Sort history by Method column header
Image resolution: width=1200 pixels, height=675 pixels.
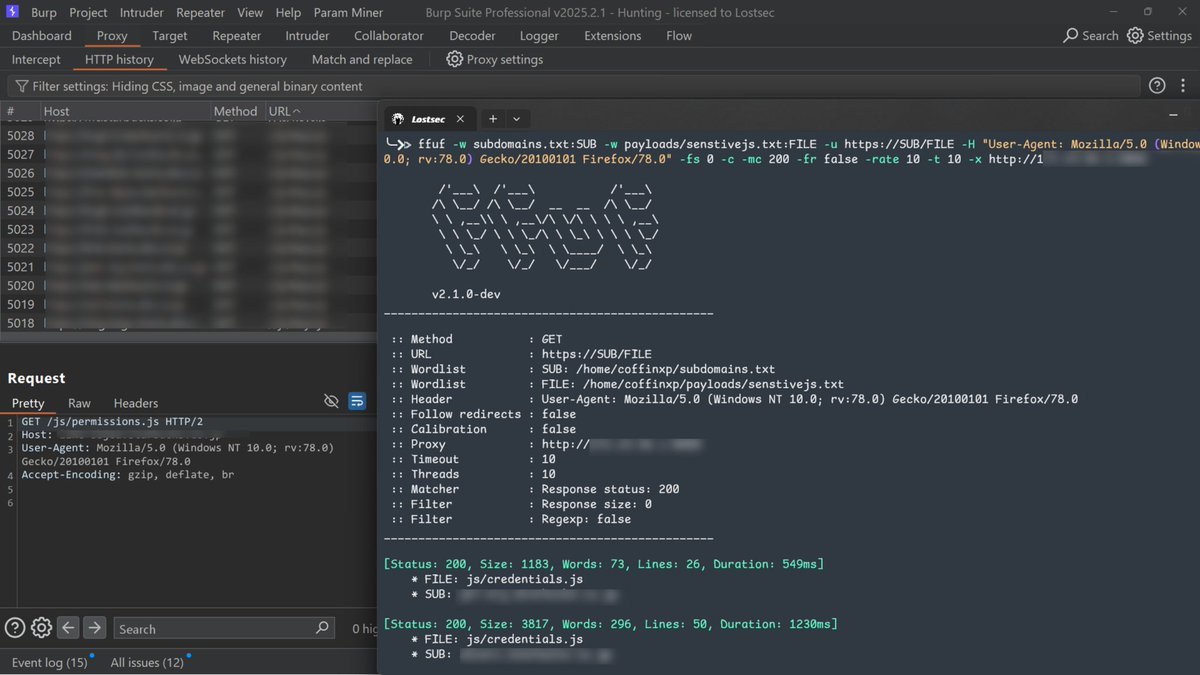238,111
